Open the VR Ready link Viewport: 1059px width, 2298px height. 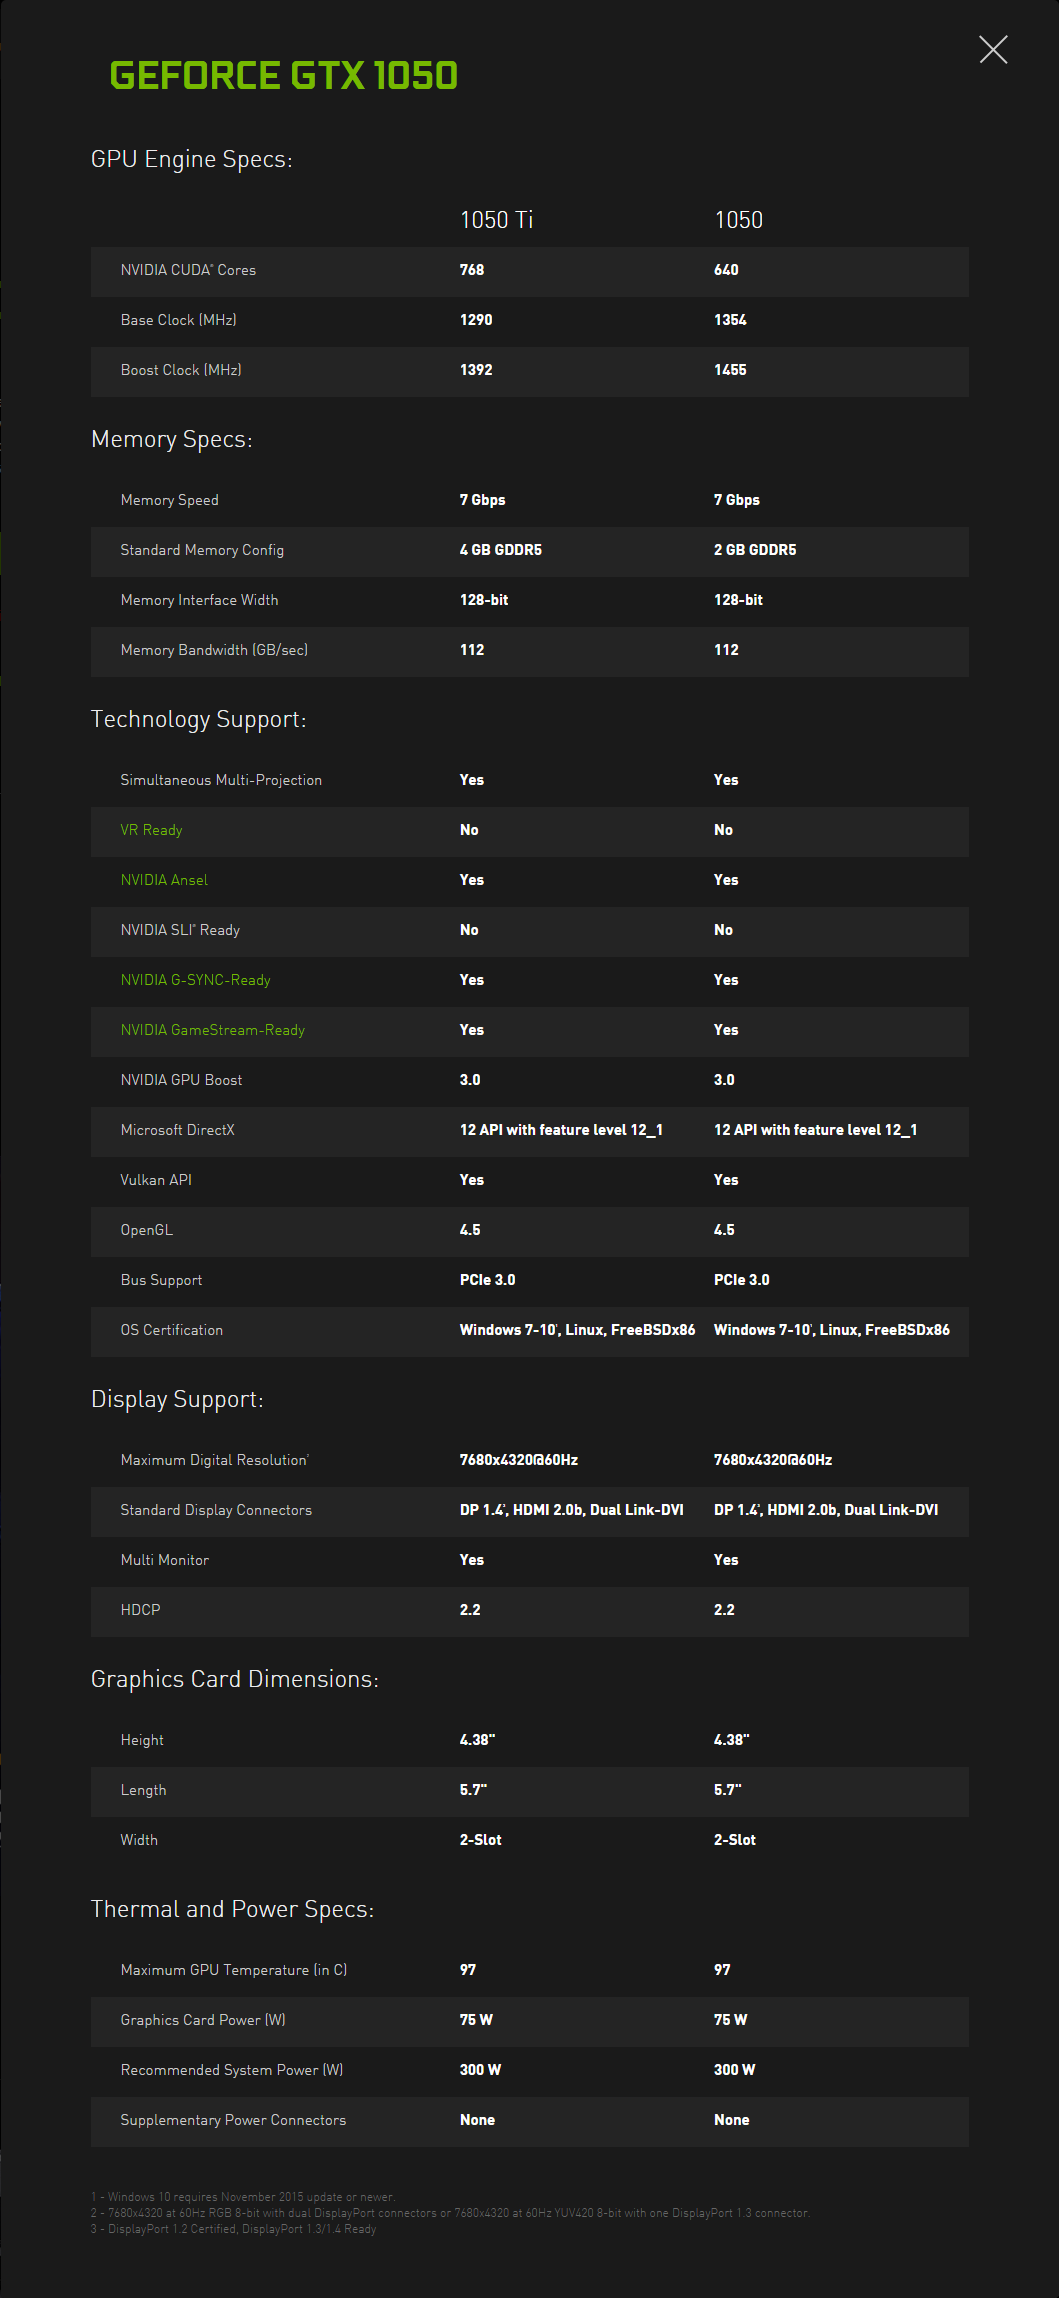pos(151,830)
